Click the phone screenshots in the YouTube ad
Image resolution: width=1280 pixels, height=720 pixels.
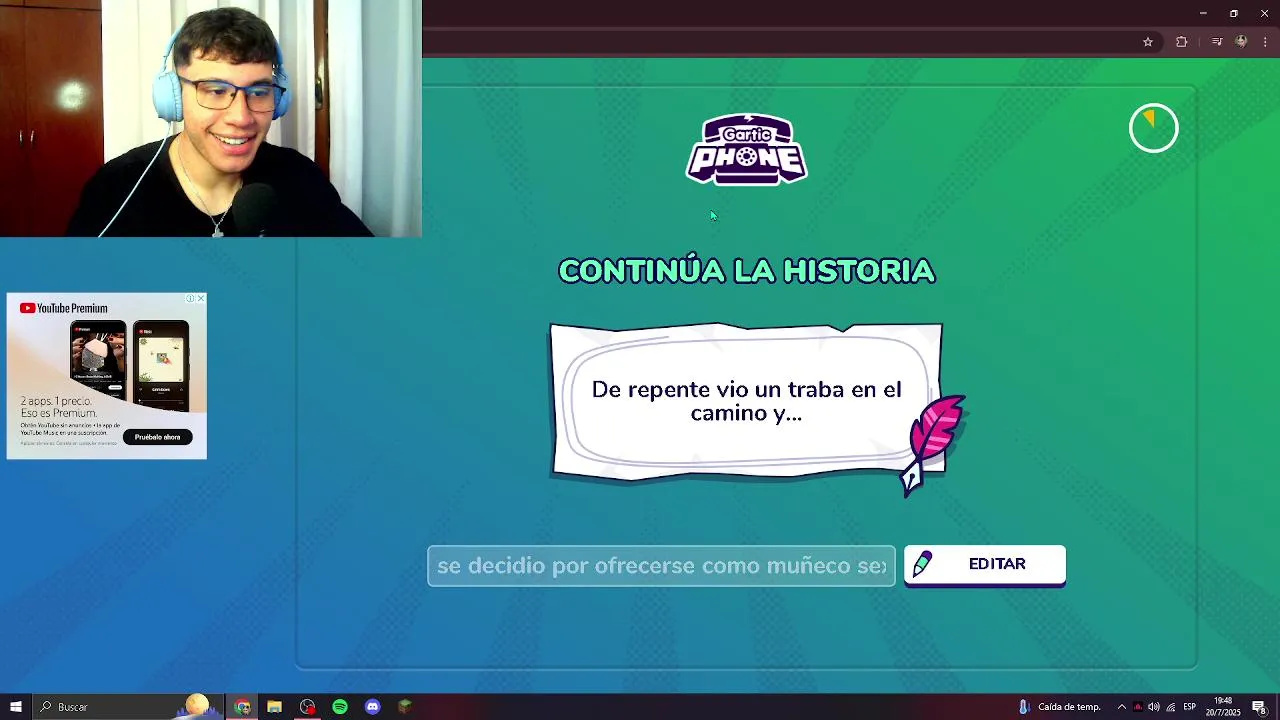click(128, 367)
